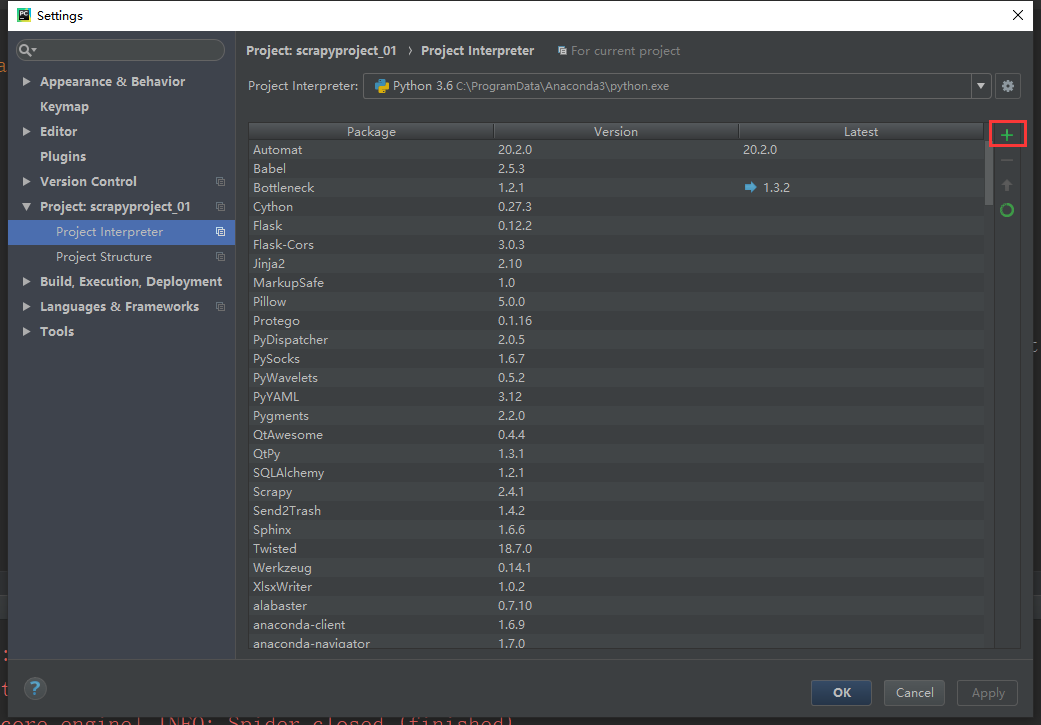This screenshot has height=725, width=1041.
Task: Click the Latest column header
Action: [861, 131]
